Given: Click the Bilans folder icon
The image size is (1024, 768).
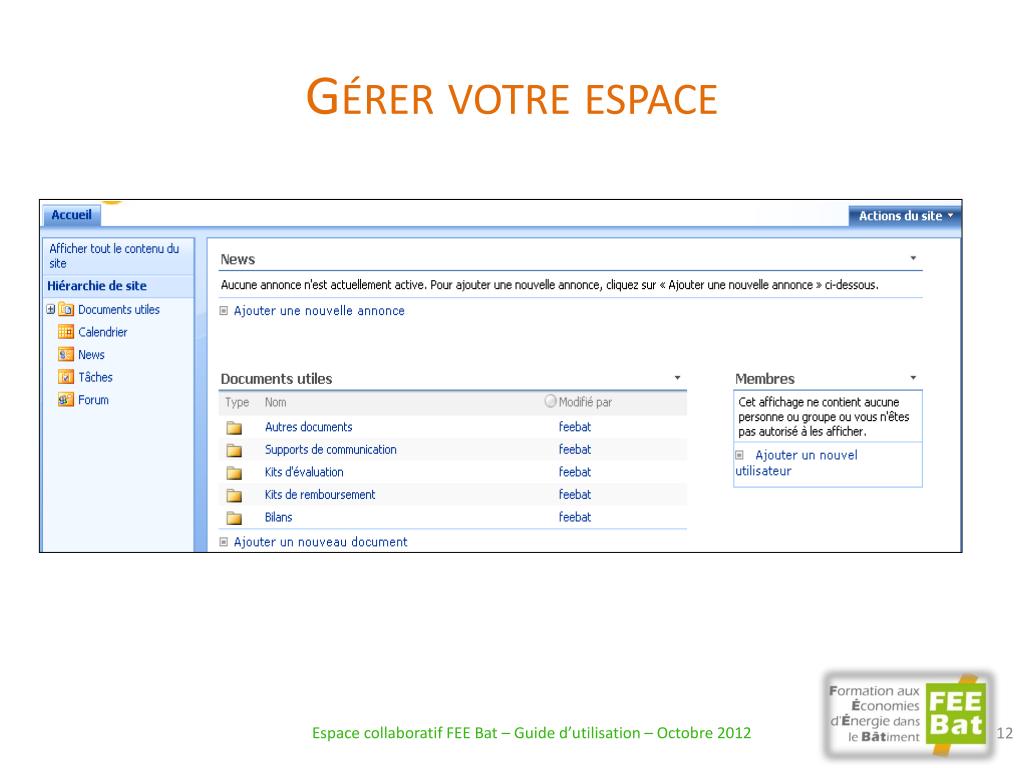Looking at the screenshot, I should tap(234, 519).
